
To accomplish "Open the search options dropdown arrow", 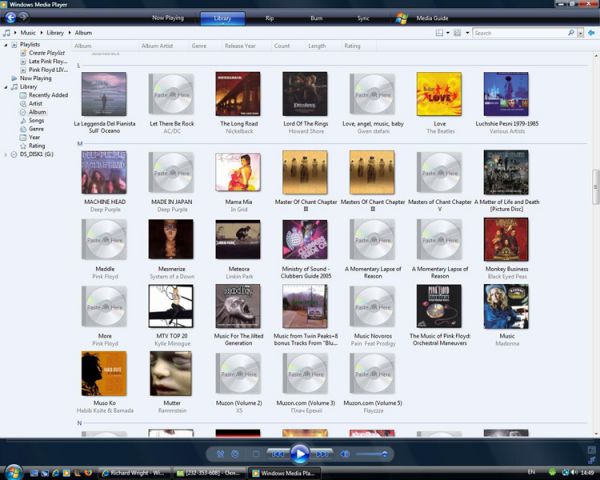I will pos(580,33).
